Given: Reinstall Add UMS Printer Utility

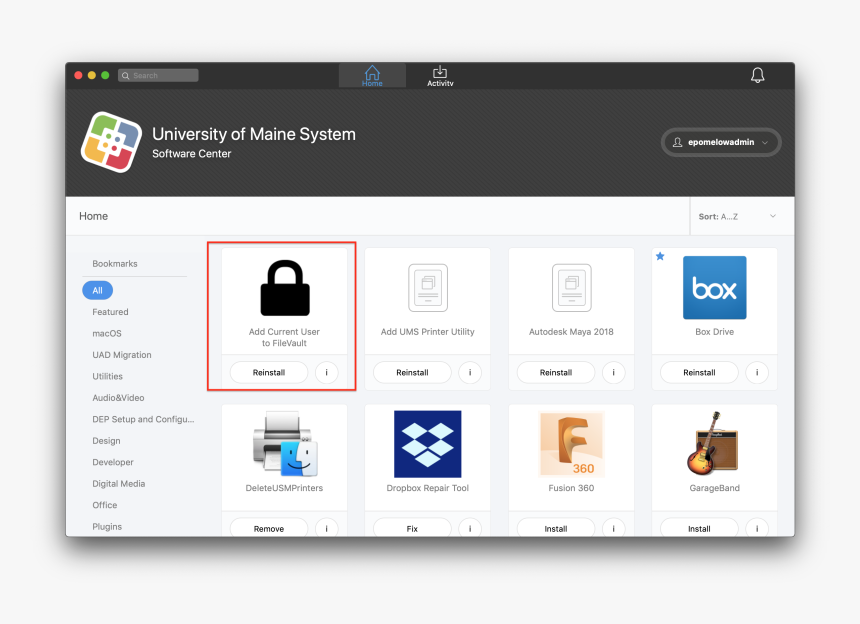Looking at the screenshot, I should click(x=412, y=372).
